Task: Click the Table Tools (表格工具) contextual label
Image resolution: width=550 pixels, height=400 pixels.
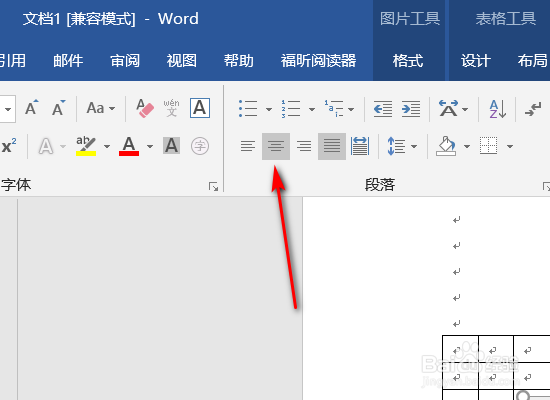Action: [506, 18]
